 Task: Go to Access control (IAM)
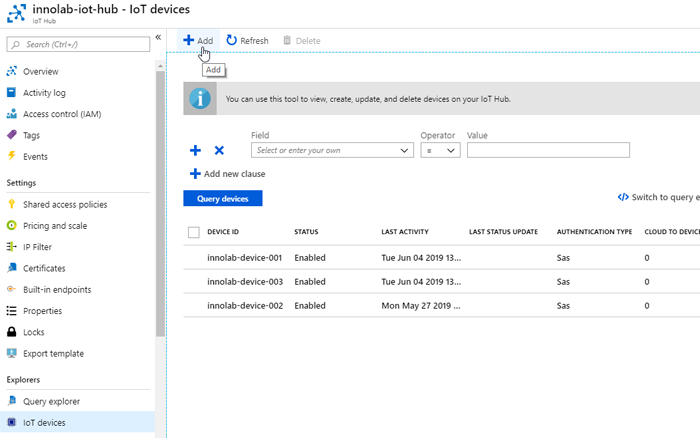point(61,114)
